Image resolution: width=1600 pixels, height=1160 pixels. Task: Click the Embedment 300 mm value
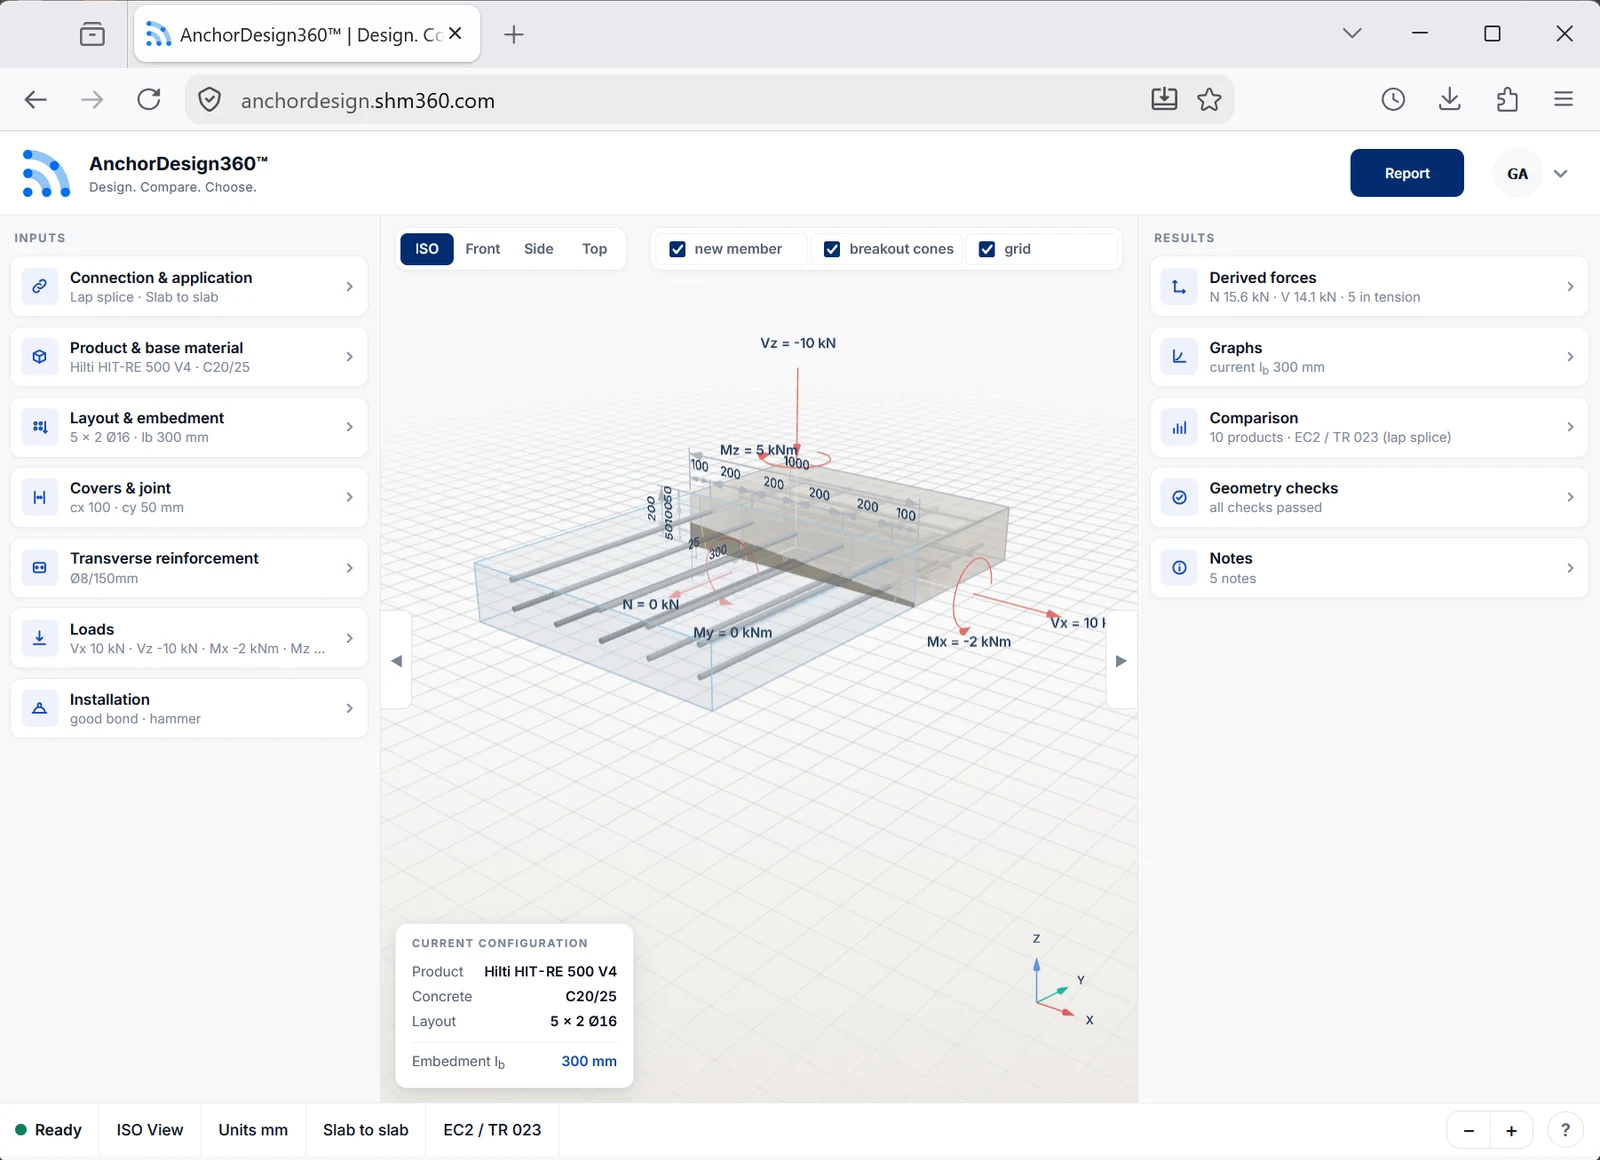tap(589, 1061)
